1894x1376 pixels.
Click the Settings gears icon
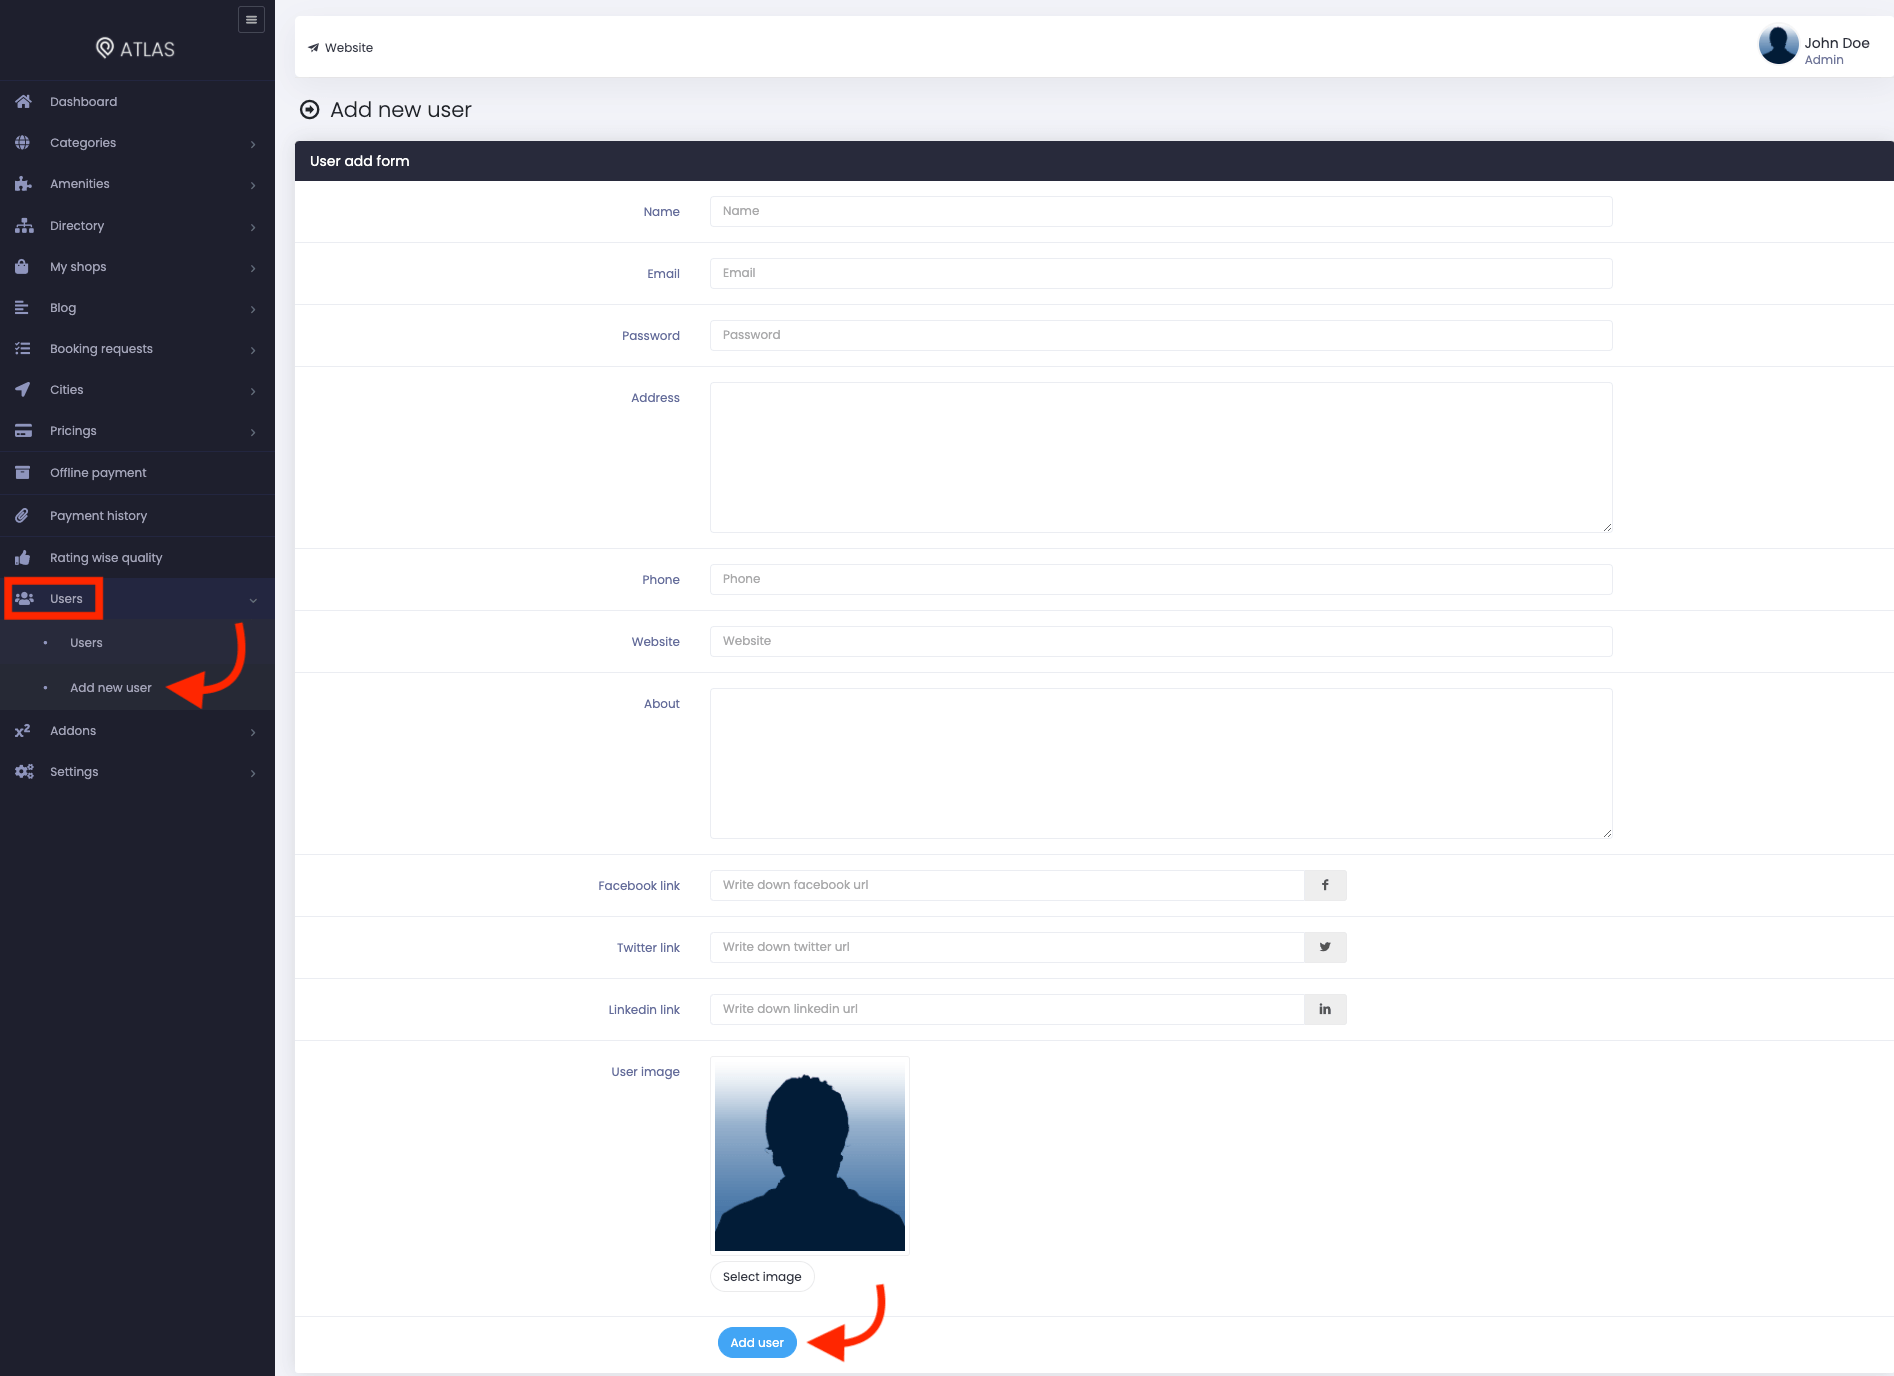click(x=24, y=772)
